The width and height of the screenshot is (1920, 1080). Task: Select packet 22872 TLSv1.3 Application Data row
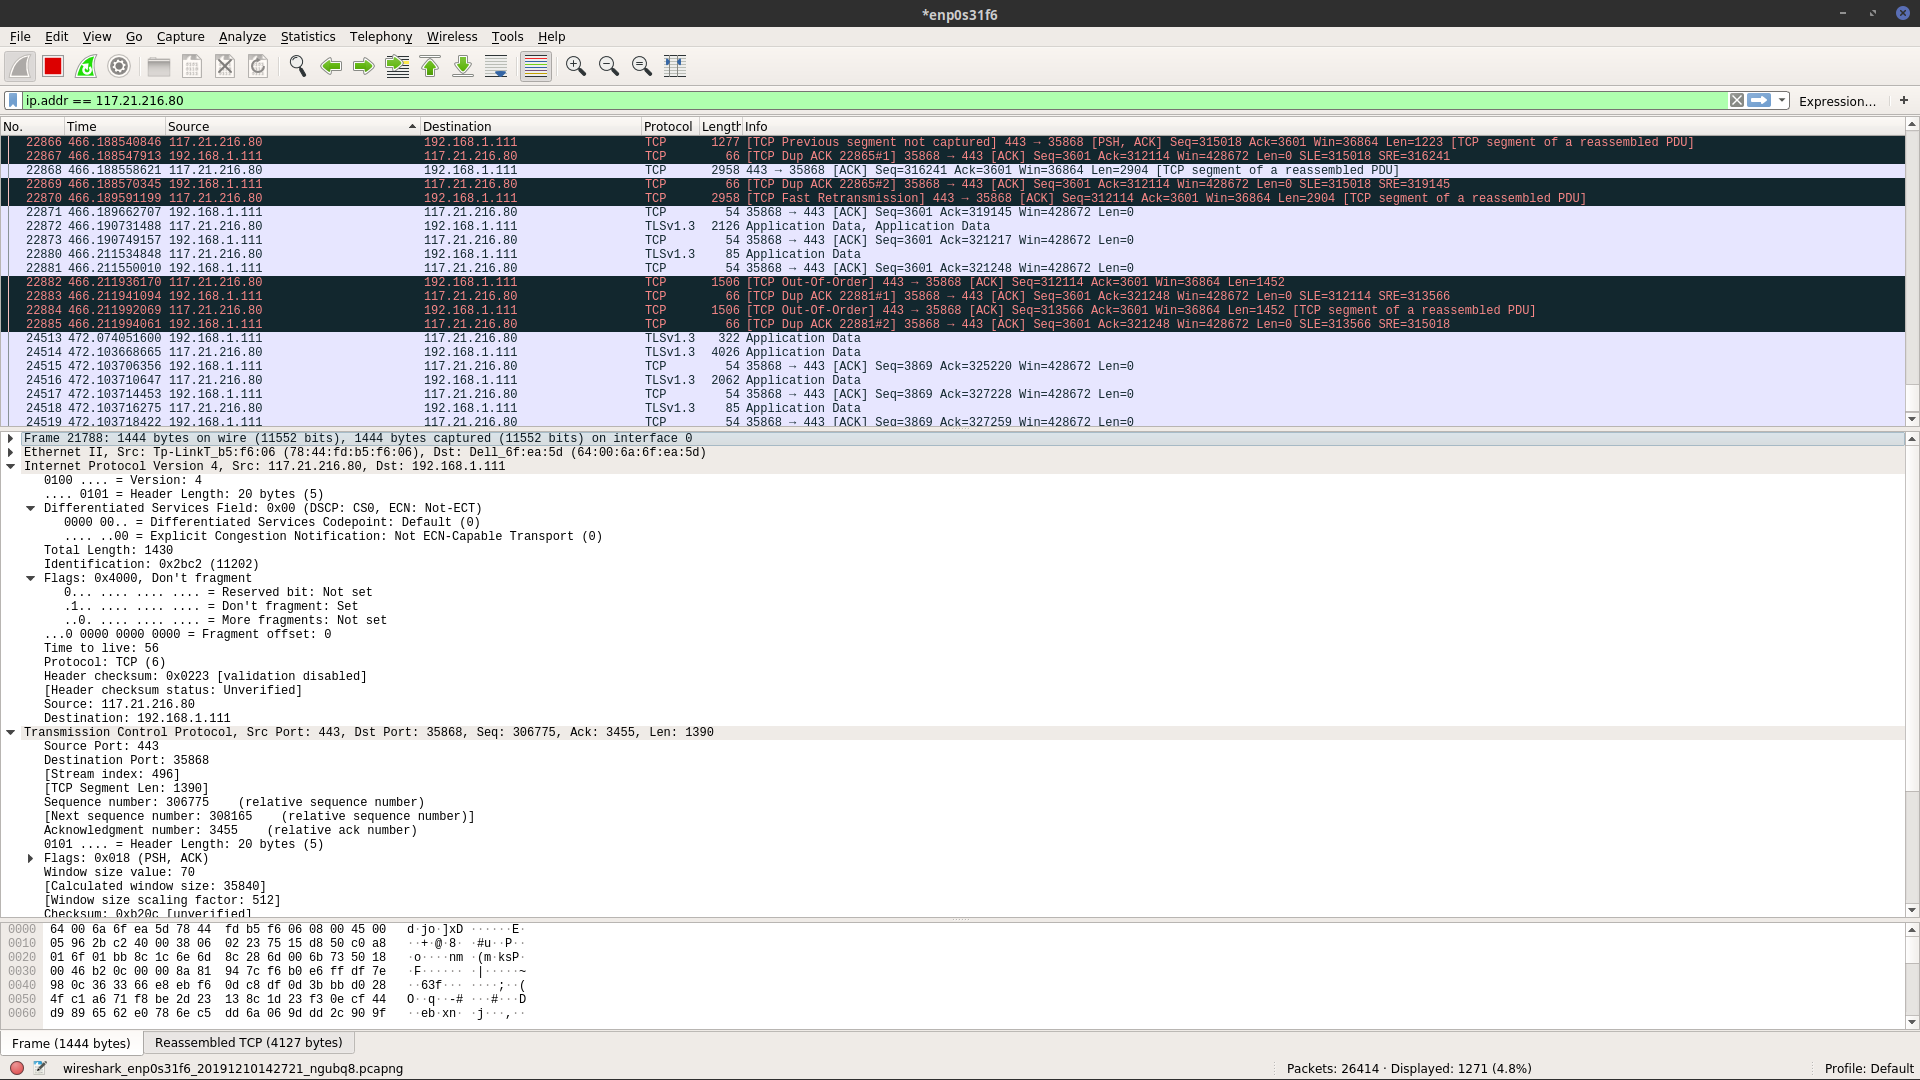(952, 226)
